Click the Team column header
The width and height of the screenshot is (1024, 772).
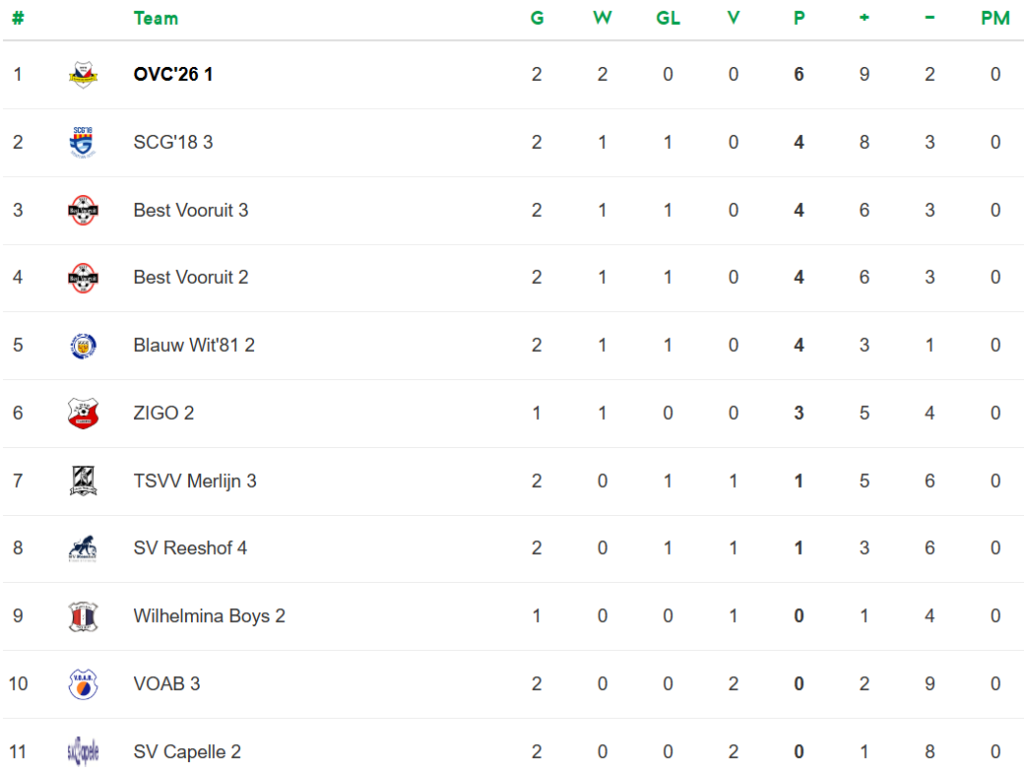(155, 18)
